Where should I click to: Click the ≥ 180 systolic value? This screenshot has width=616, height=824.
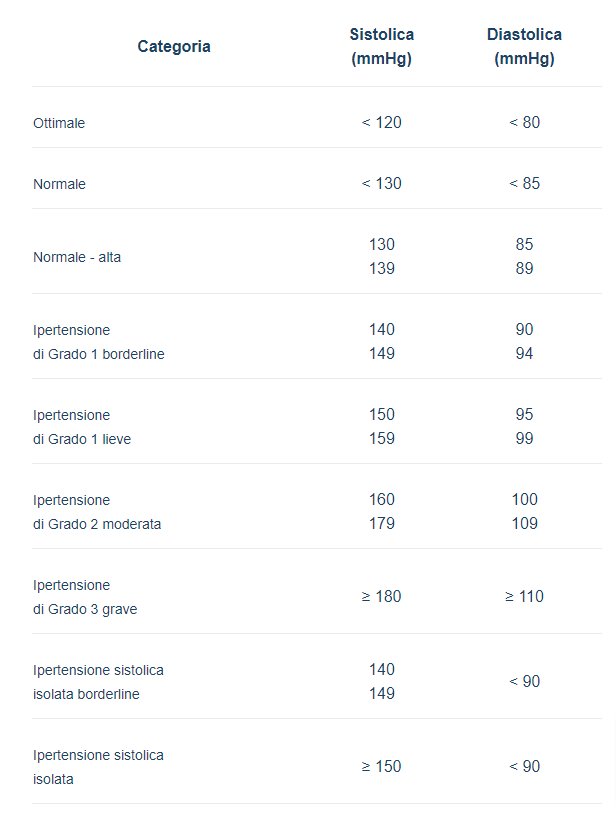coord(381,596)
